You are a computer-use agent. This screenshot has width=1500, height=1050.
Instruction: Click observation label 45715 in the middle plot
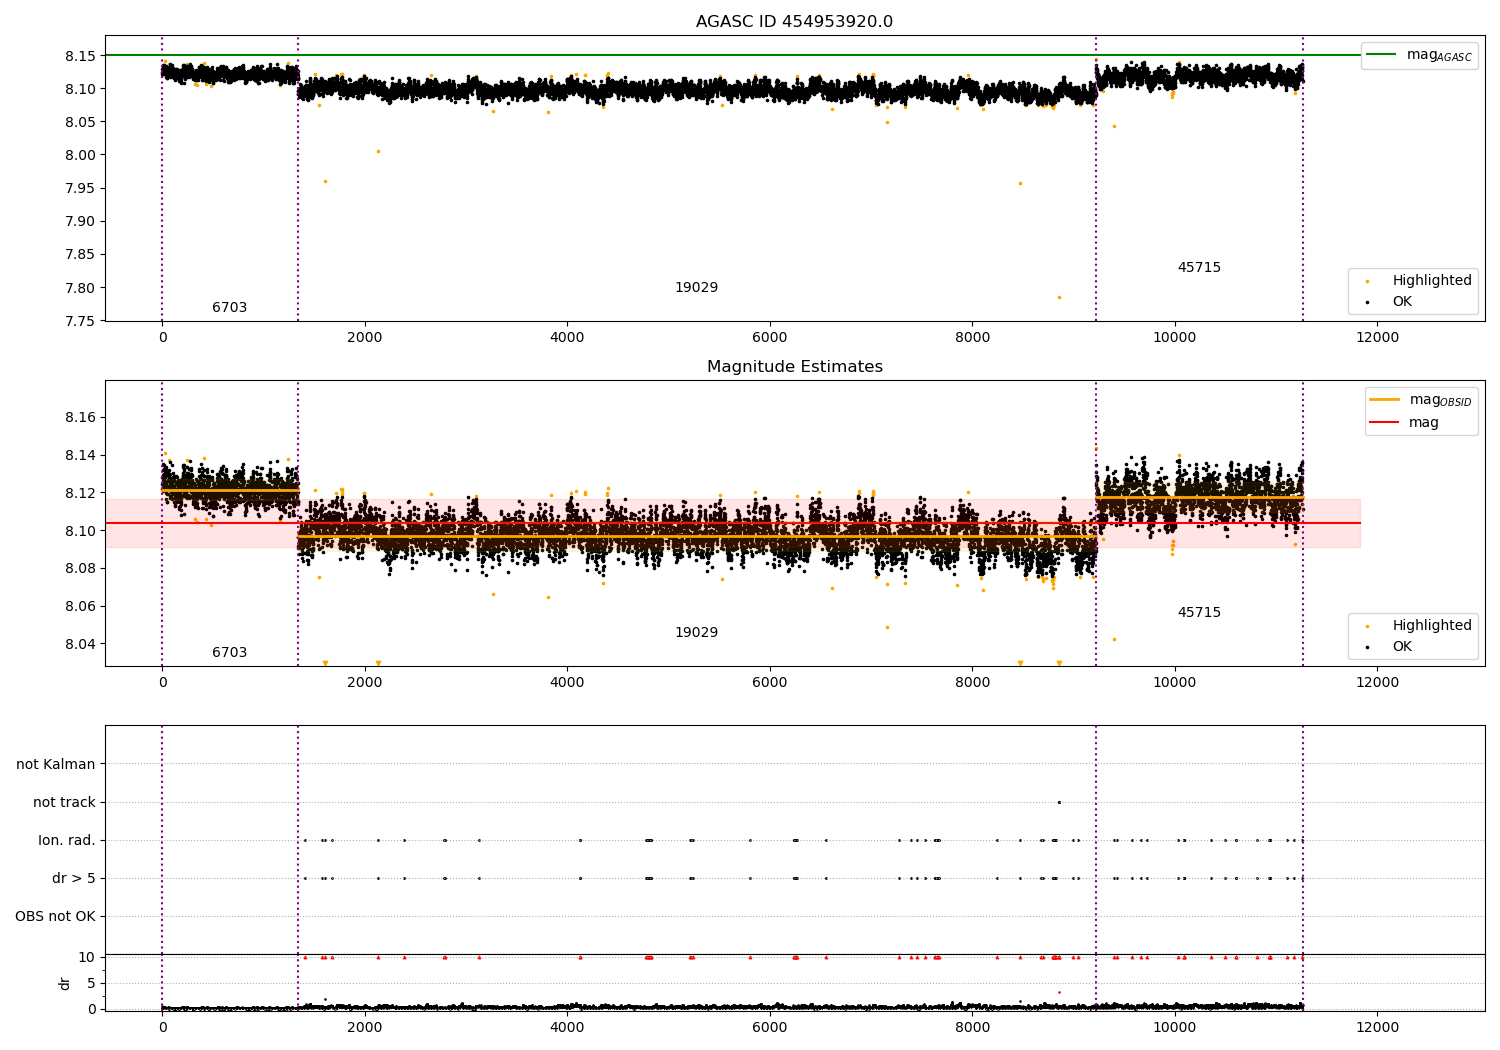pyautogui.click(x=1199, y=613)
